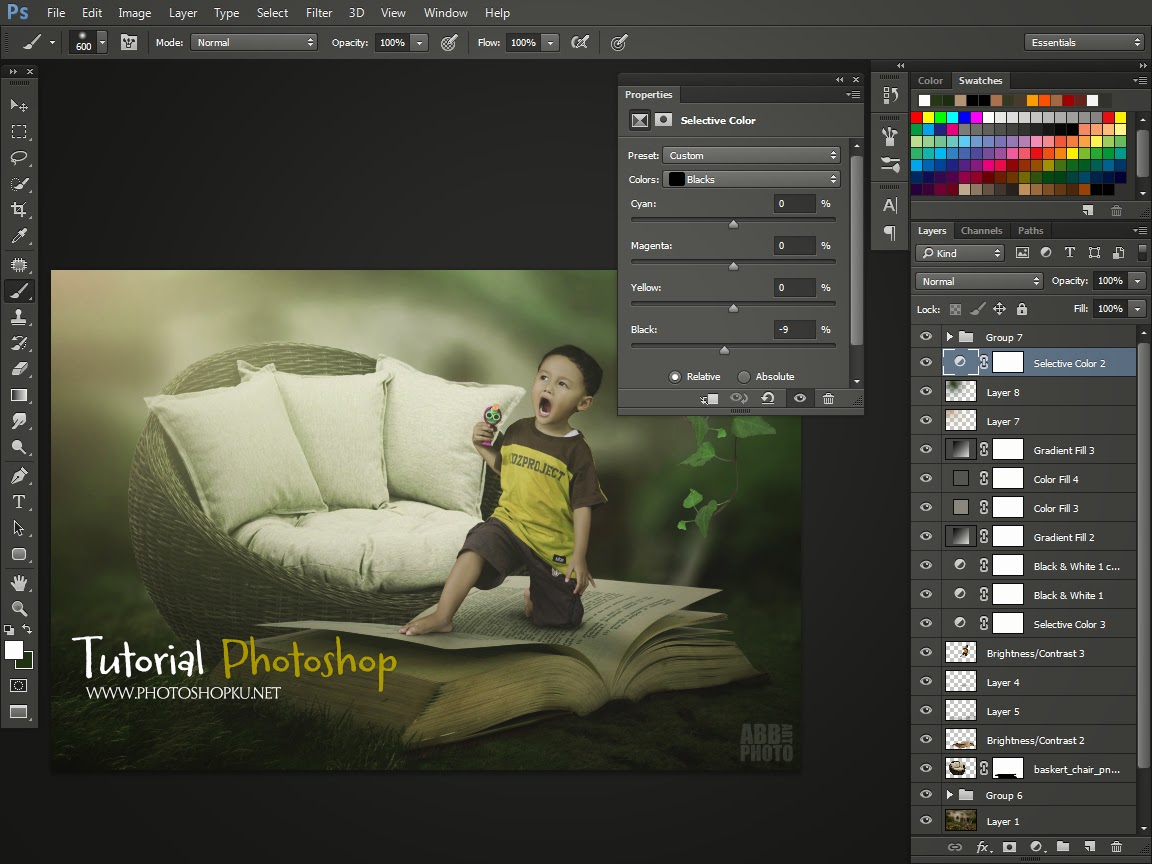Delete the adjustment layer using the Properties trash icon

828,398
